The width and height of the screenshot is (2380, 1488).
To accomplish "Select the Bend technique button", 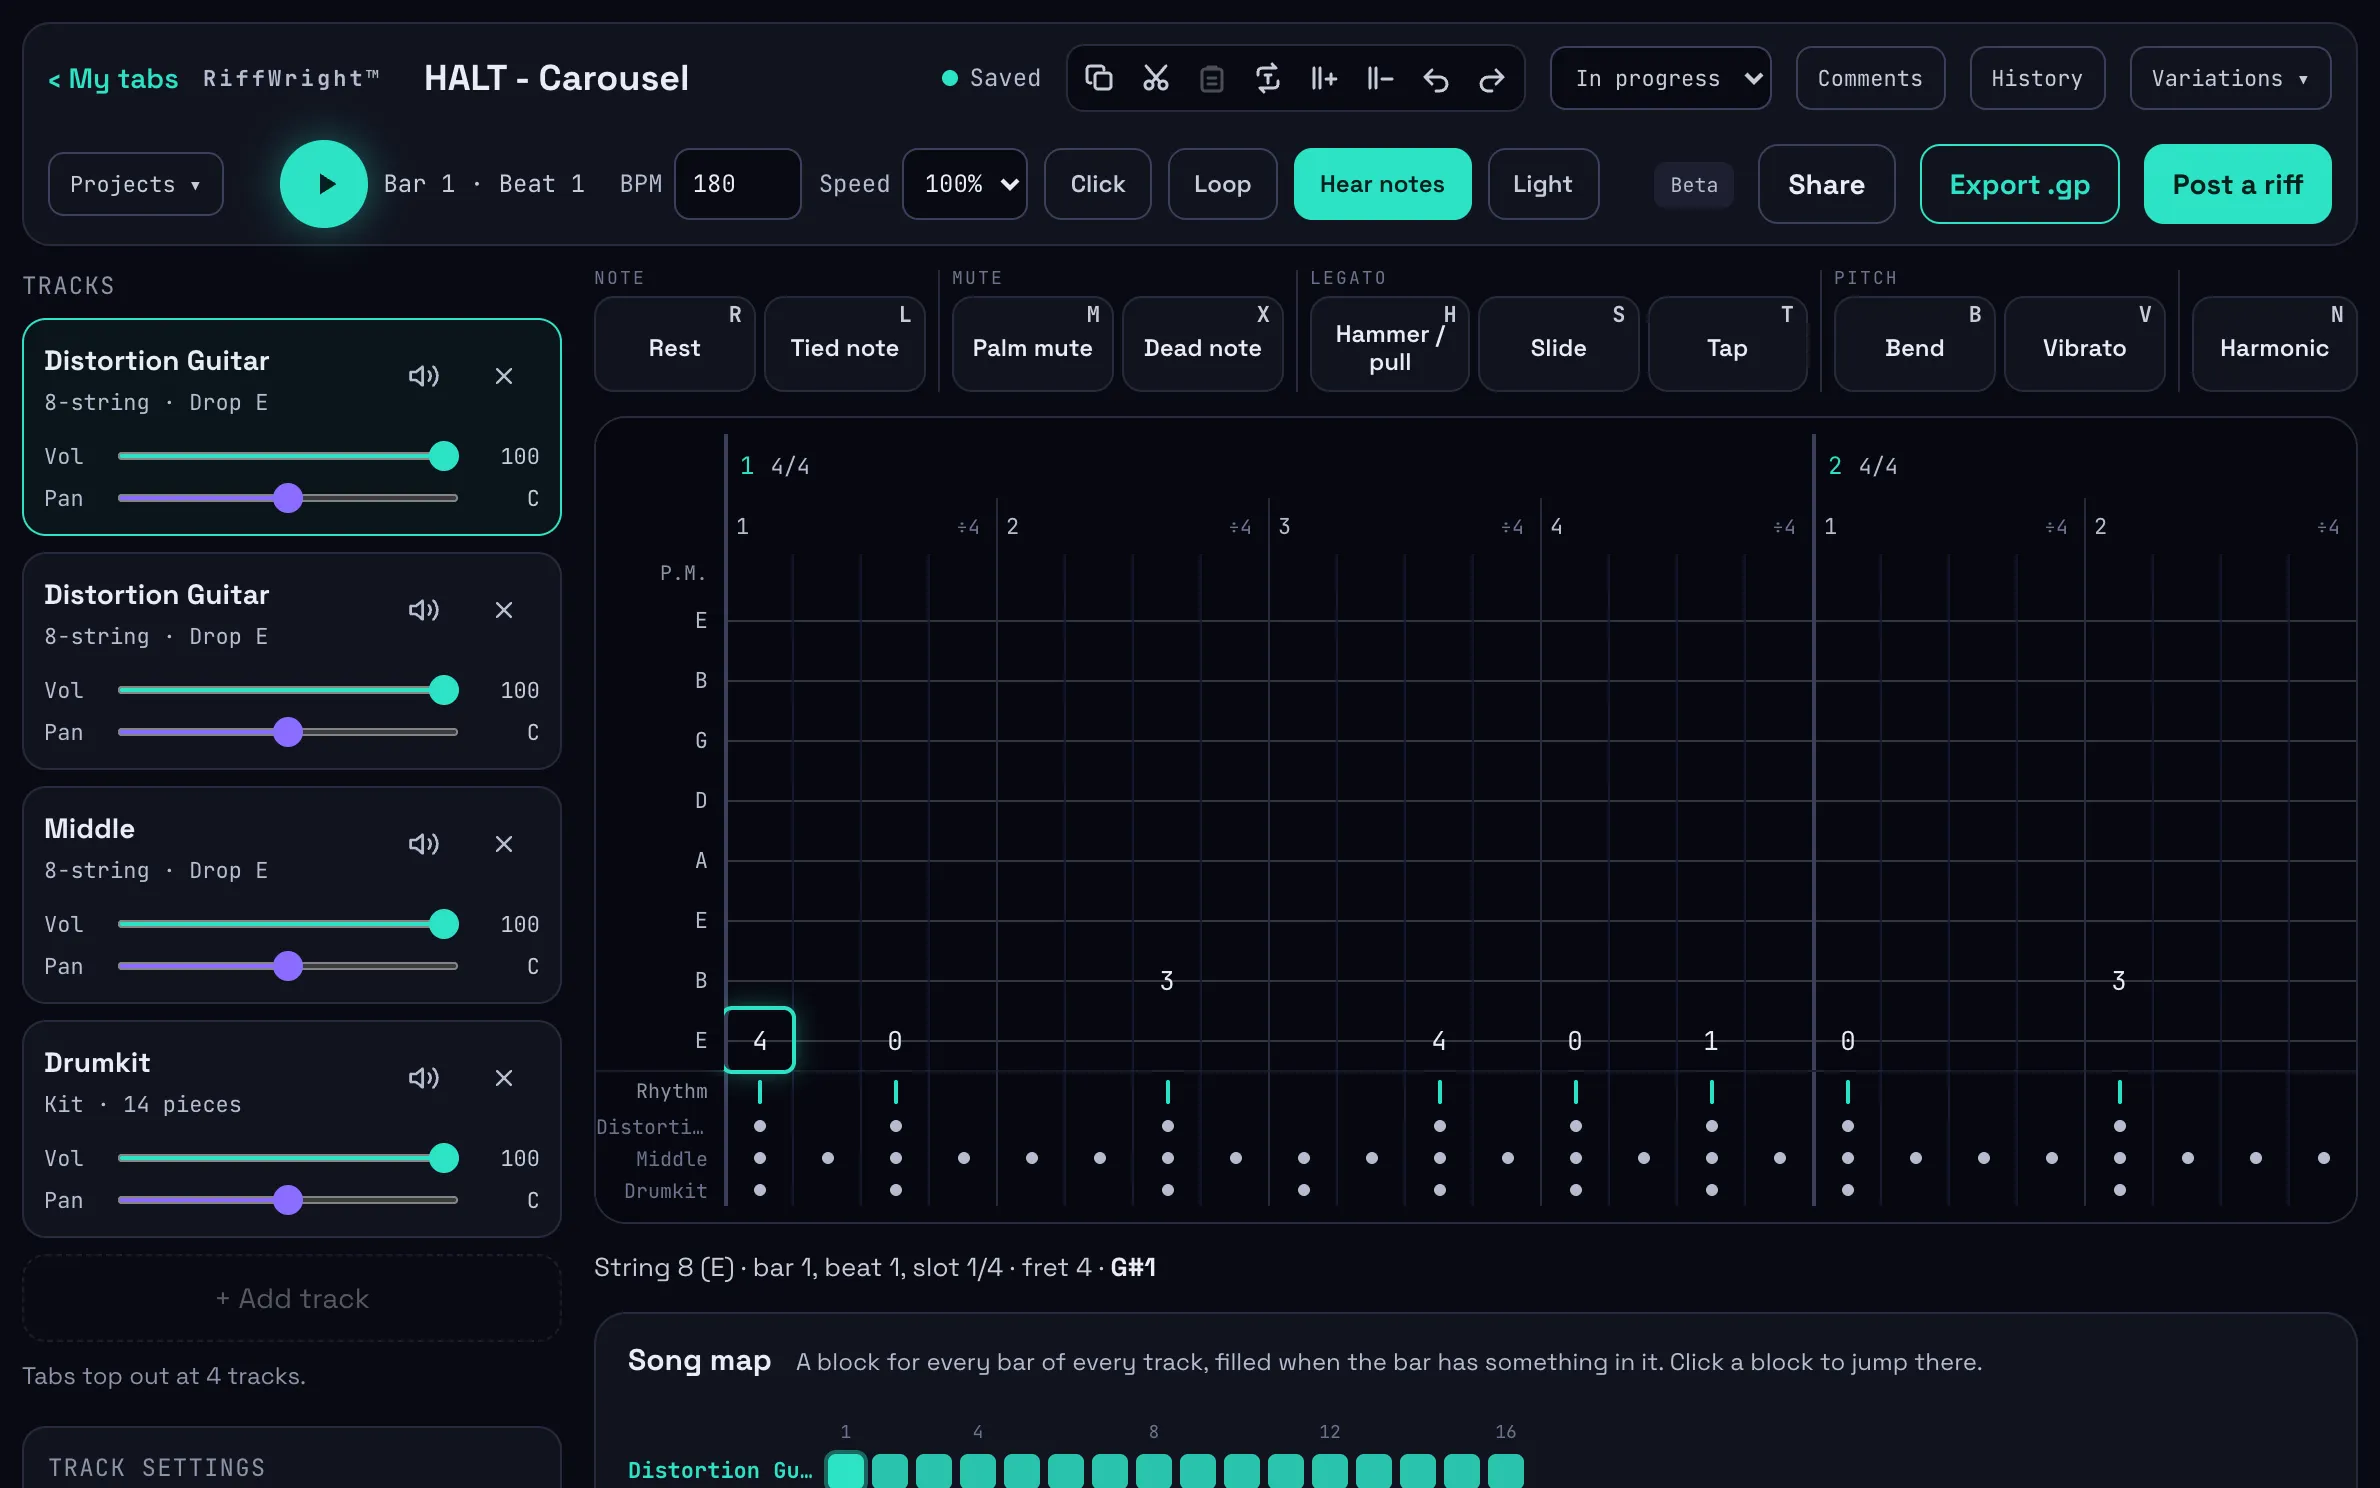I will click(x=1914, y=344).
